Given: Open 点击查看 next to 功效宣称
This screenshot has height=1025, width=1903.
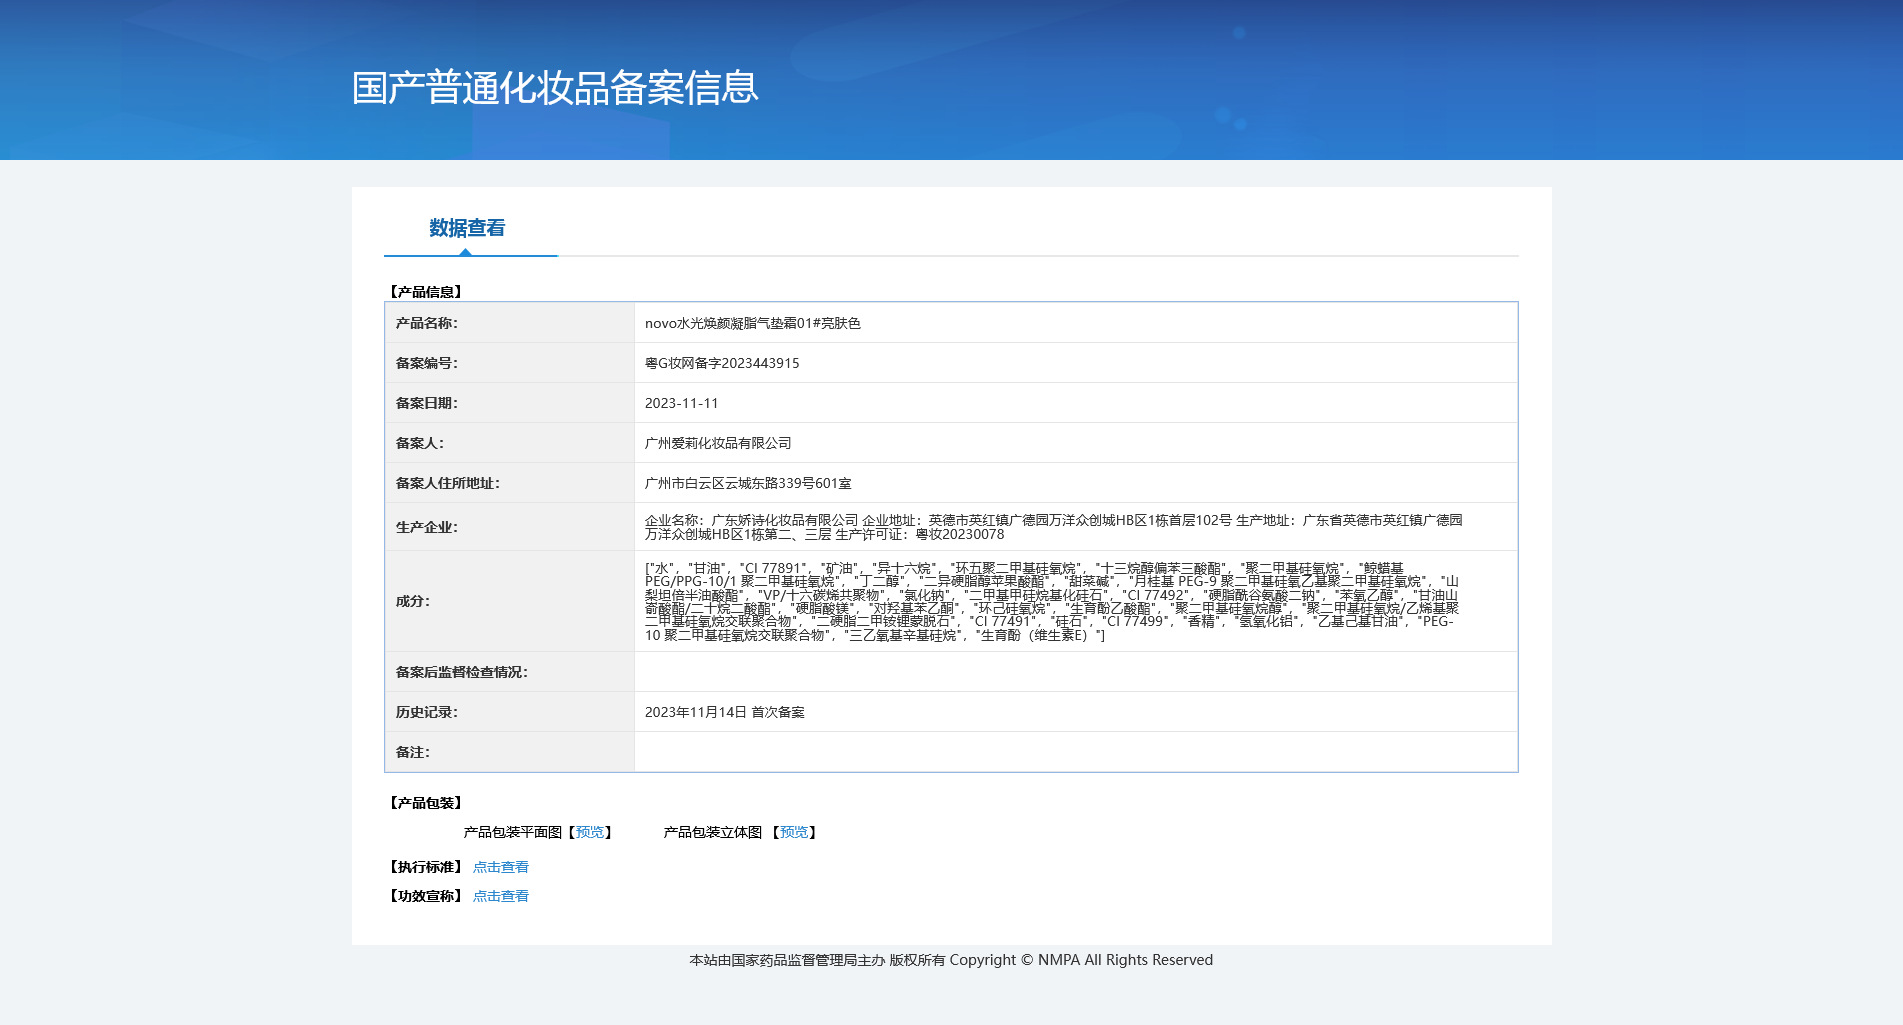Looking at the screenshot, I should coord(501,896).
